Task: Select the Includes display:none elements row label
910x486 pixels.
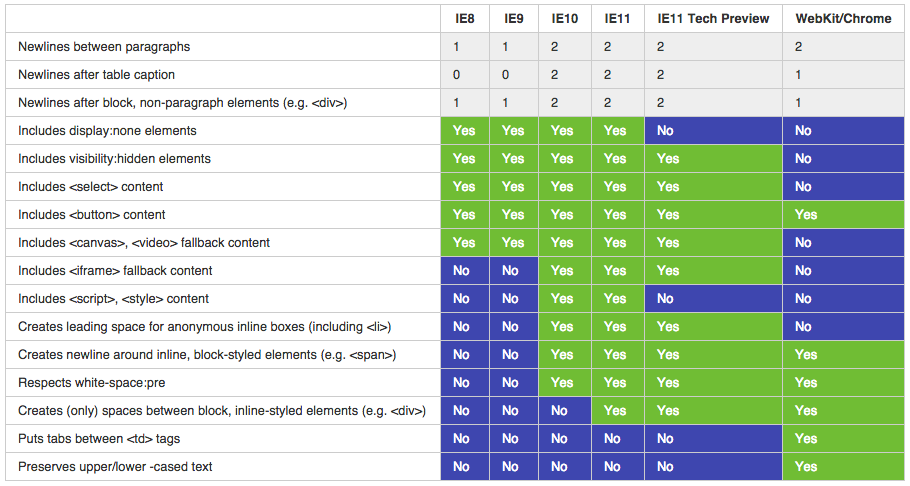Action: click(x=107, y=131)
